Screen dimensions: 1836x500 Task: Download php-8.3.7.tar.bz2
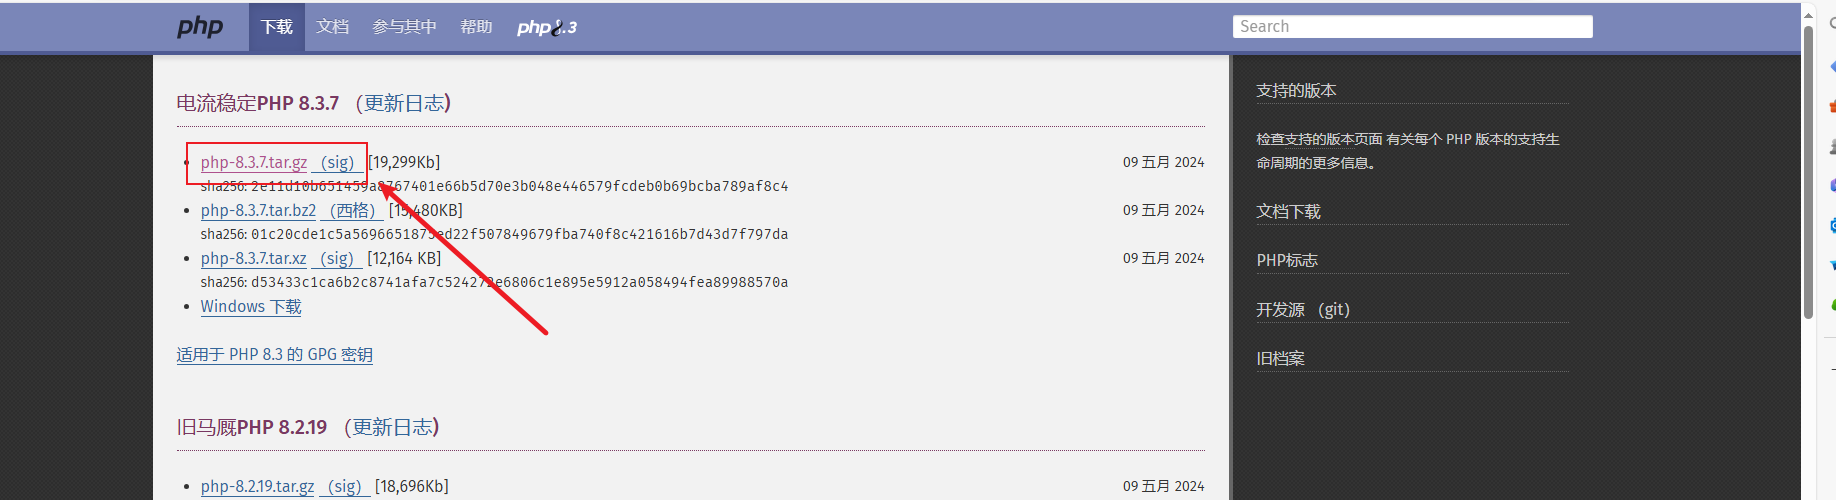(x=258, y=210)
